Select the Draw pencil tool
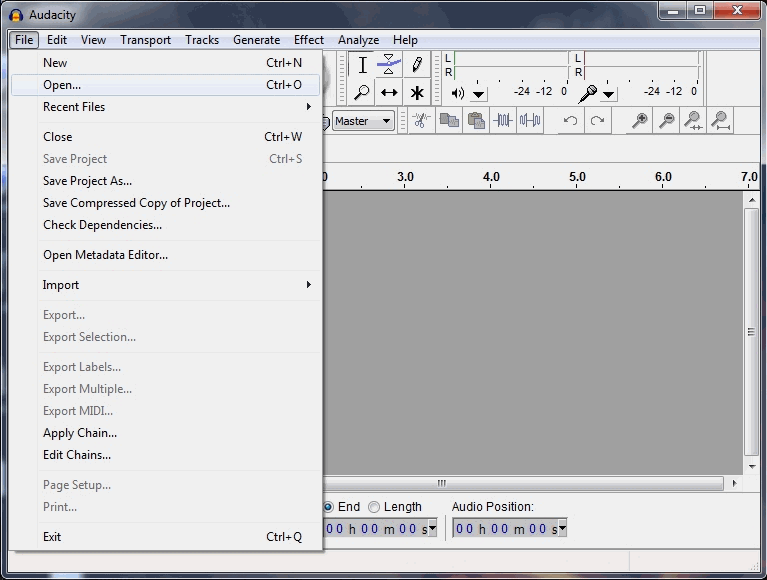Viewport: 767px width, 580px height. coord(417,65)
